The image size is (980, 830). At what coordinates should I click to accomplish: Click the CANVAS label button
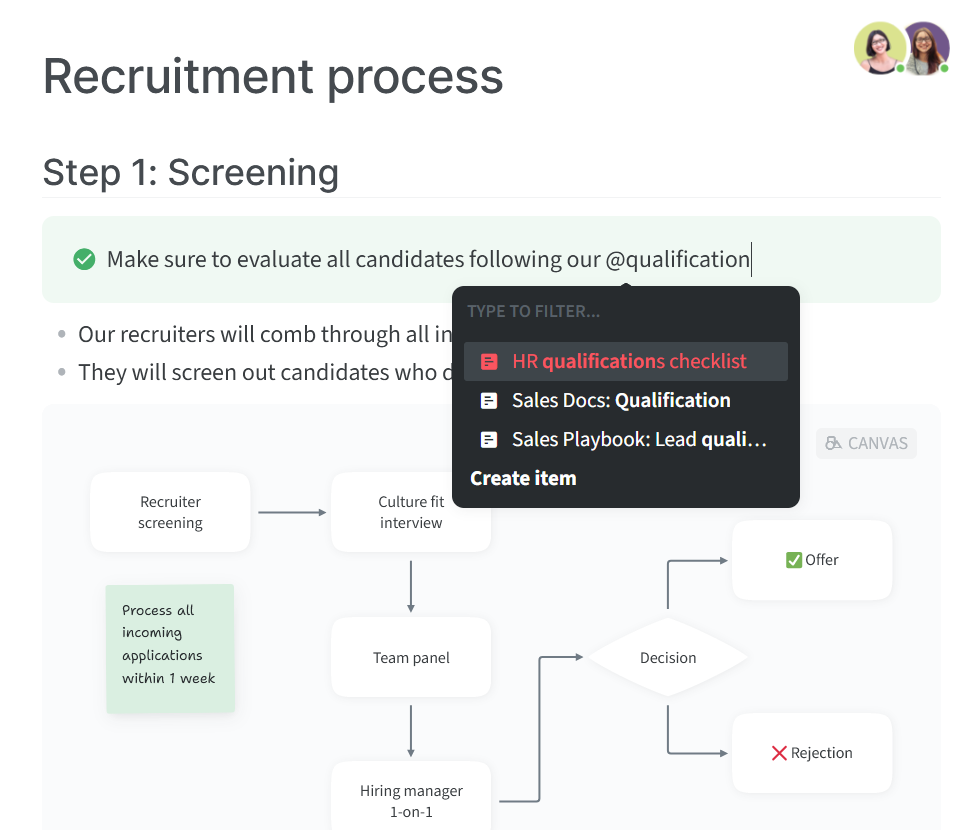pyautogui.click(x=866, y=443)
